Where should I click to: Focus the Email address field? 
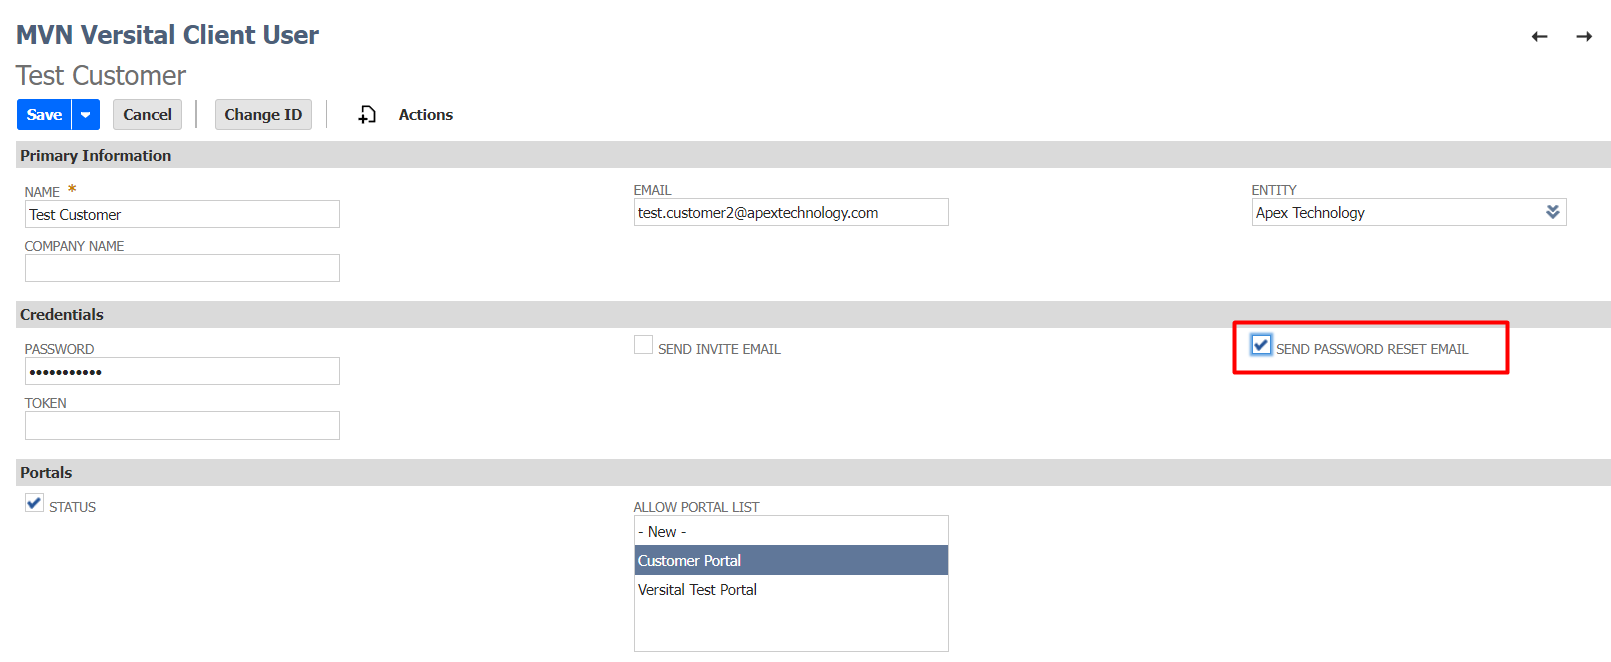tap(790, 213)
